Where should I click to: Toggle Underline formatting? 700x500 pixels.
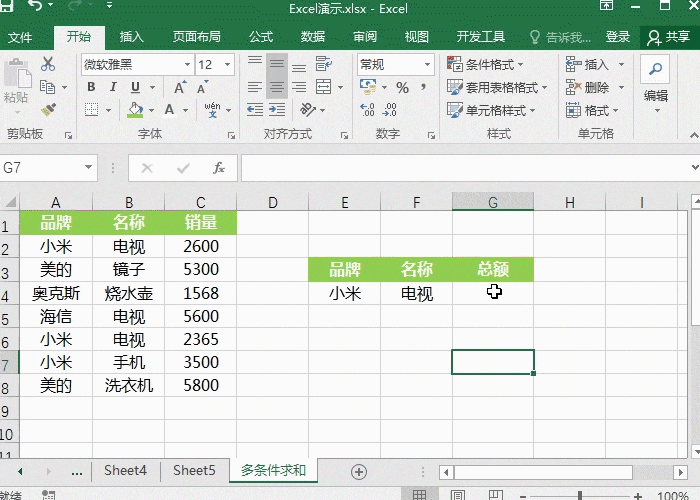135,87
